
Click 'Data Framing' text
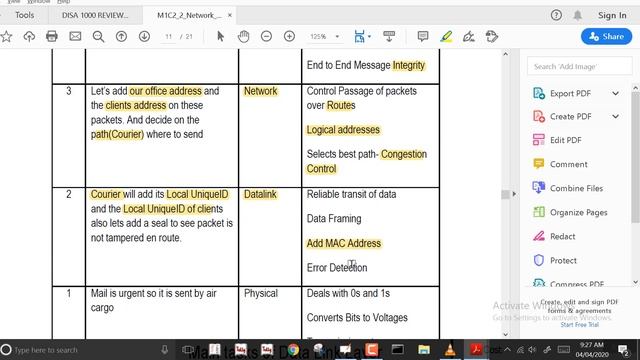point(334,219)
